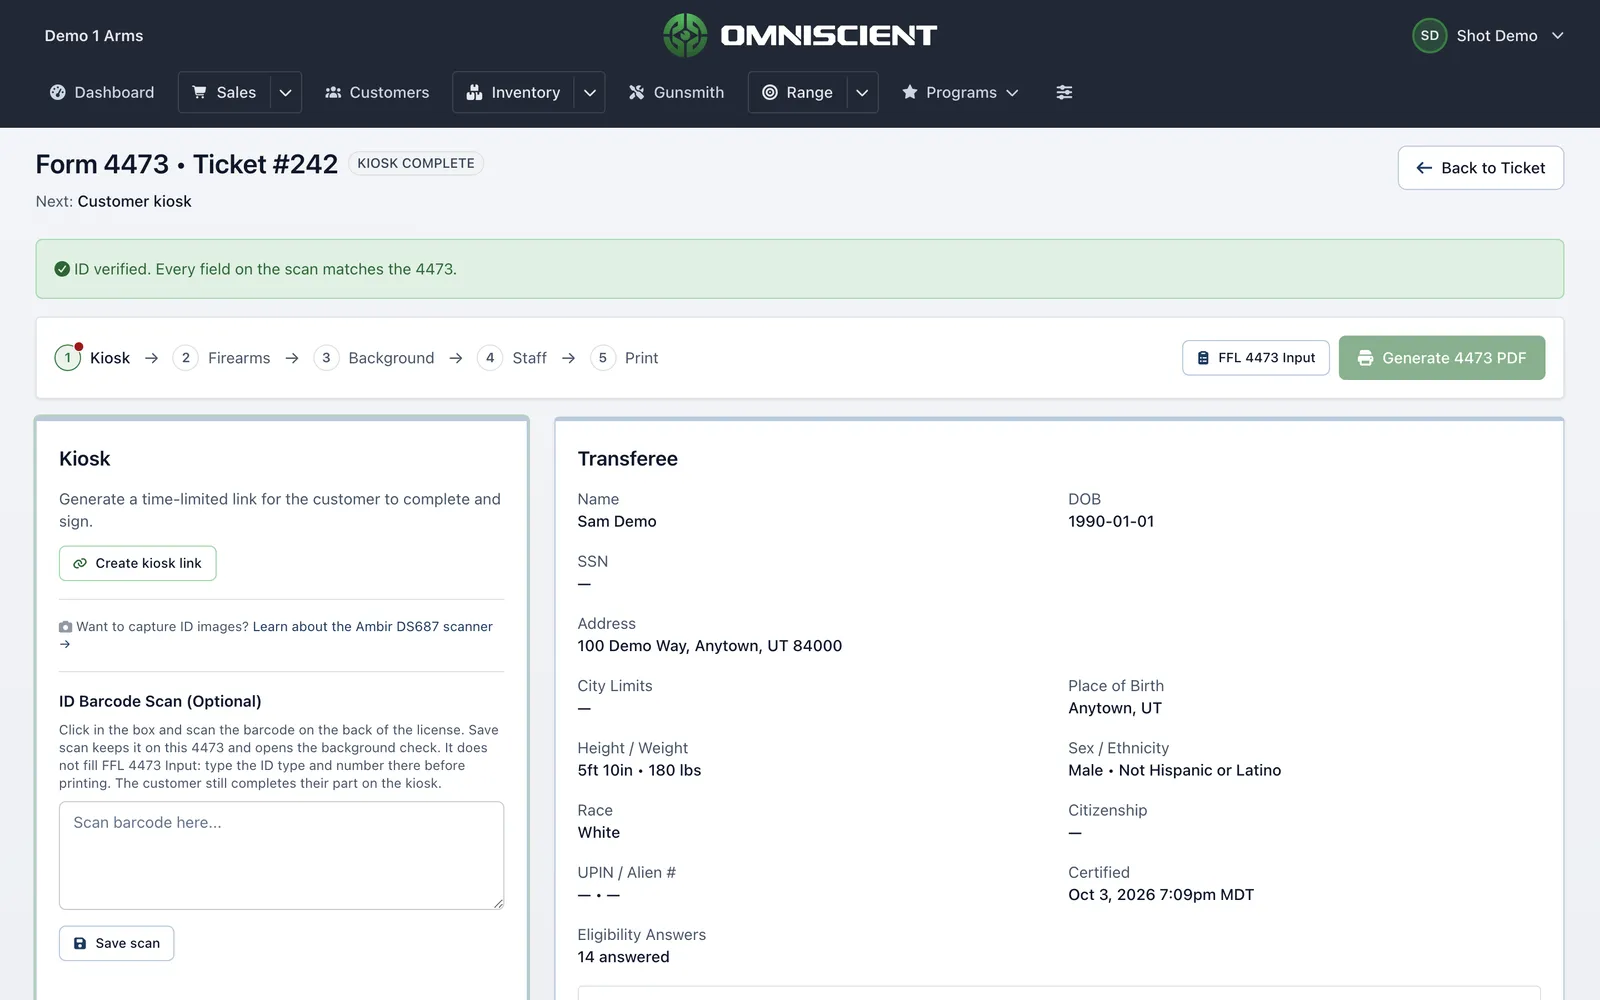Viewport: 1600px width, 1000px height.
Task: Go to step 2 Firearms
Action: click(222, 358)
